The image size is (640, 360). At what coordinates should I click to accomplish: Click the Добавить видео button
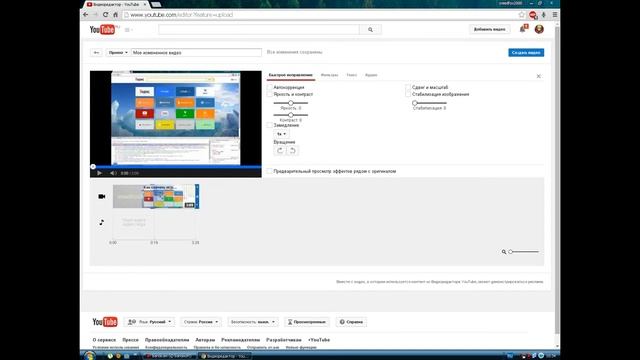(489, 29)
